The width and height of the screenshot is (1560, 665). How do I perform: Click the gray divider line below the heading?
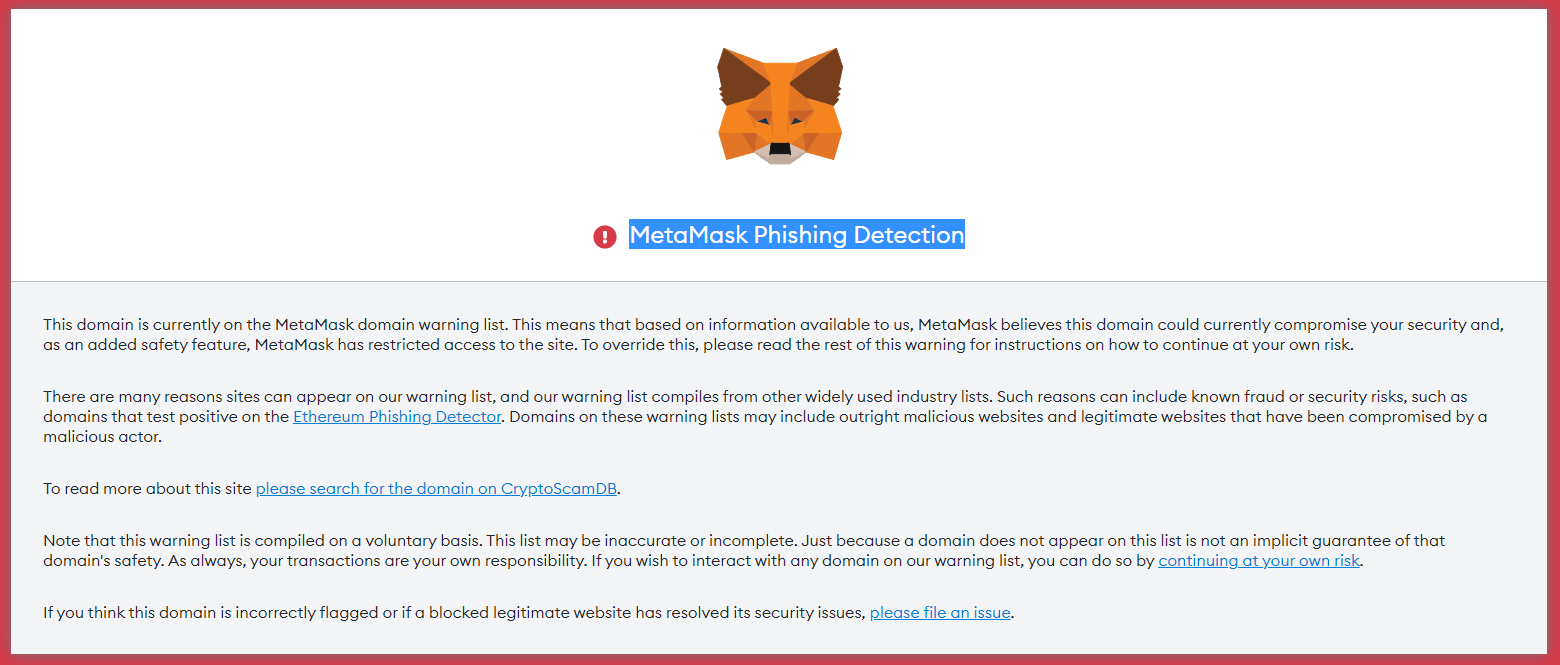[x=780, y=281]
